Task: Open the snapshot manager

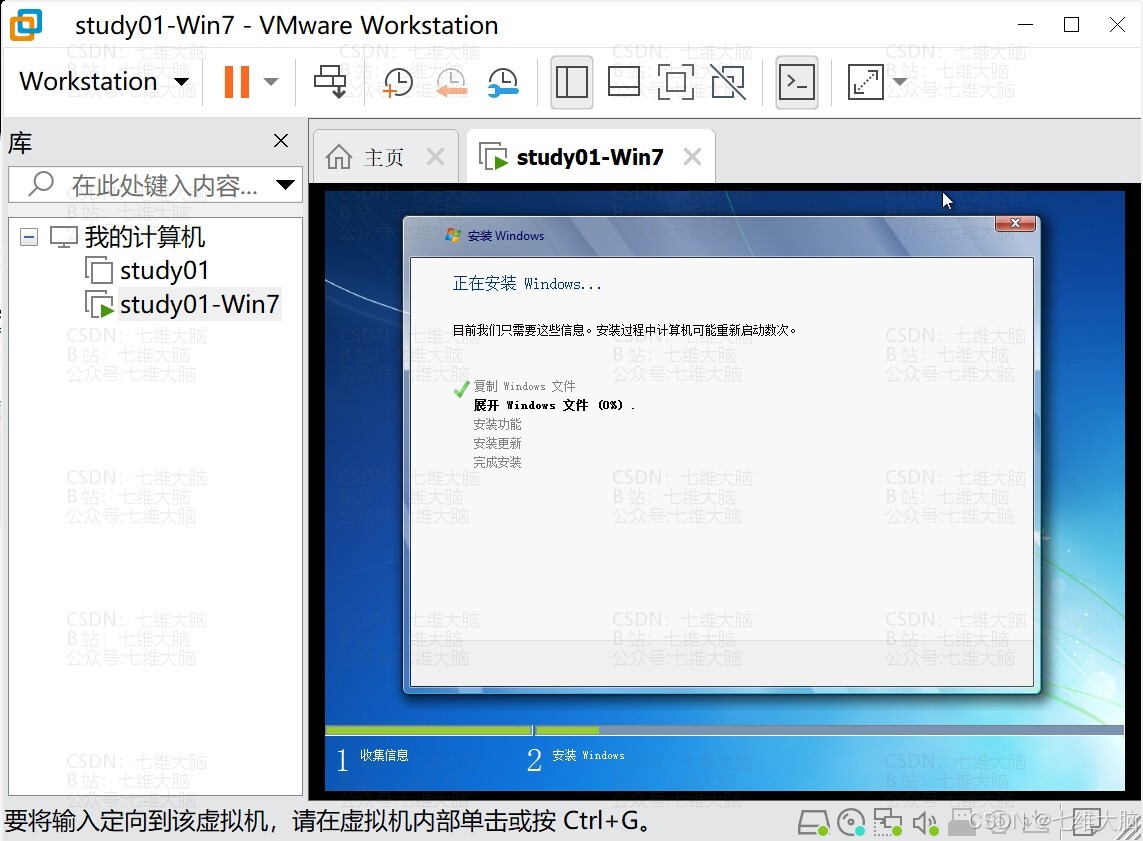Action: [503, 82]
